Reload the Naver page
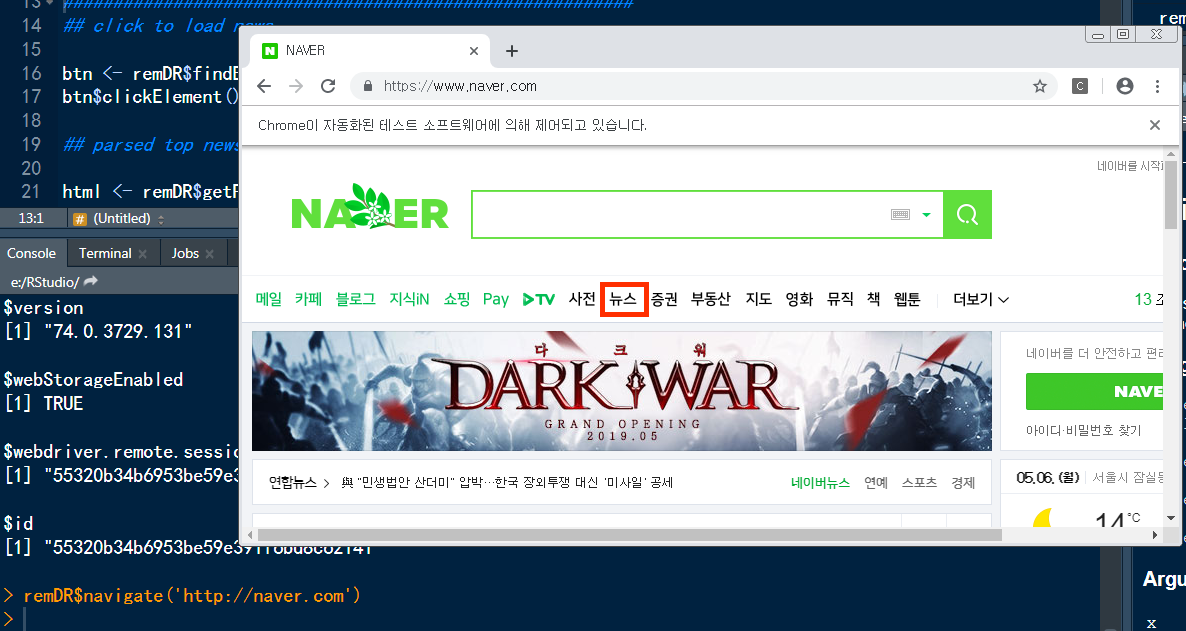This screenshot has height=631, width=1186. pyautogui.click(x=328, y=86)
